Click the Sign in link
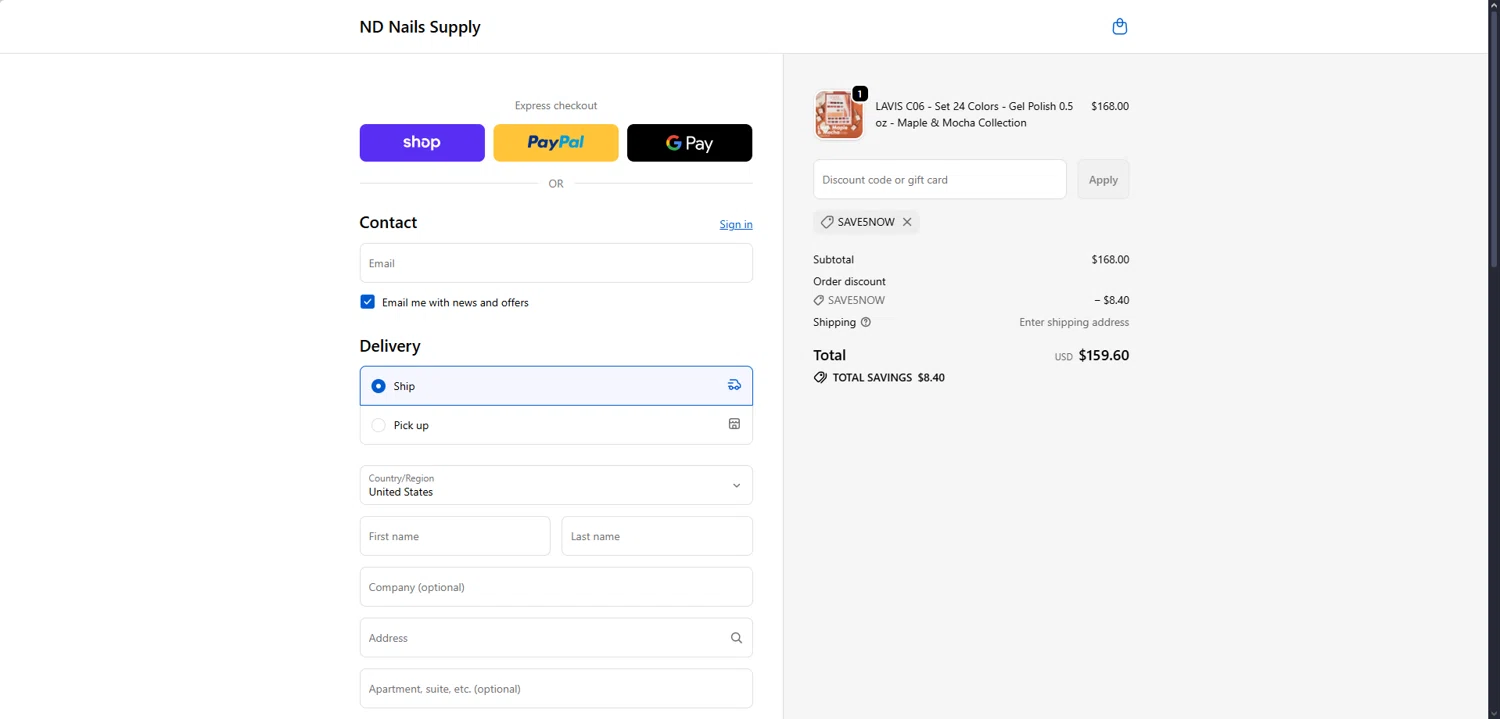The width and height of the screenshot is (1500, 719). (736, 224)
